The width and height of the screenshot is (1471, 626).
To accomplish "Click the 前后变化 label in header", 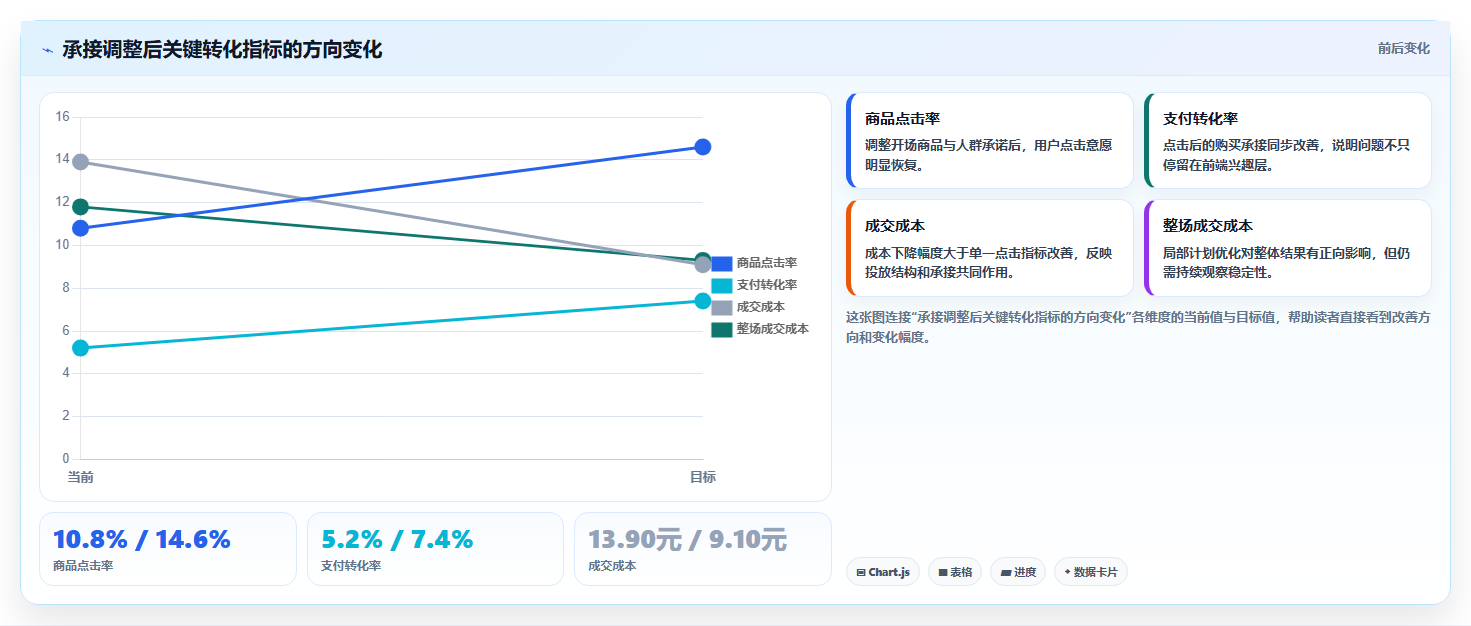I will click(1403, 48).
